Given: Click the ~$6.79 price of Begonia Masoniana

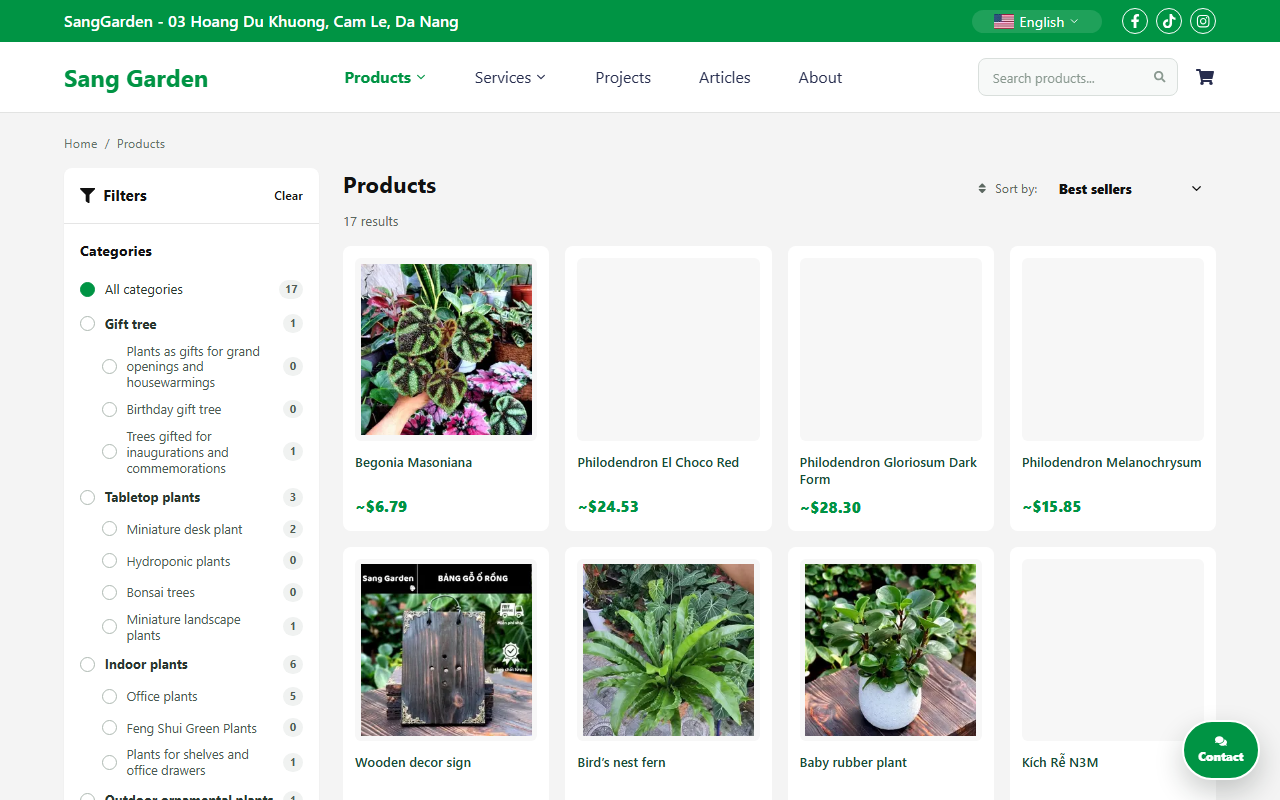Looking at the screenshot, I should pos(381,507).
